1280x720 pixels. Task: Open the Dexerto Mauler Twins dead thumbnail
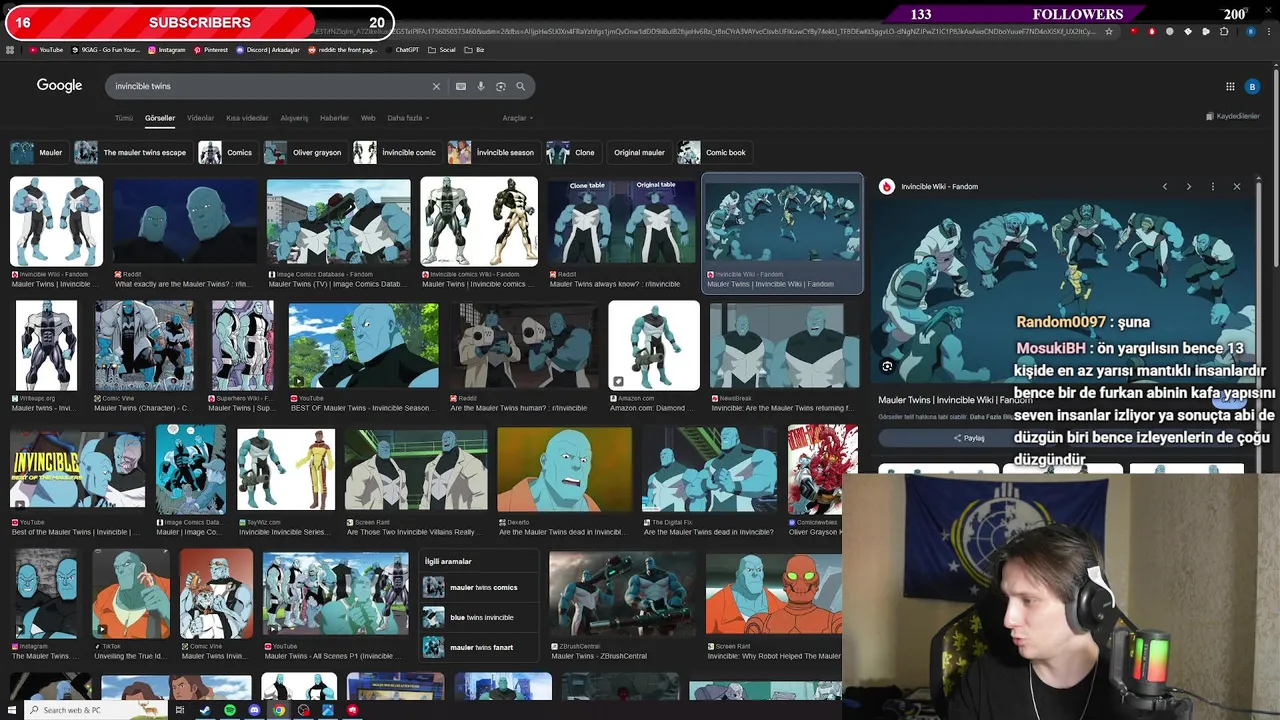[564, 468]
